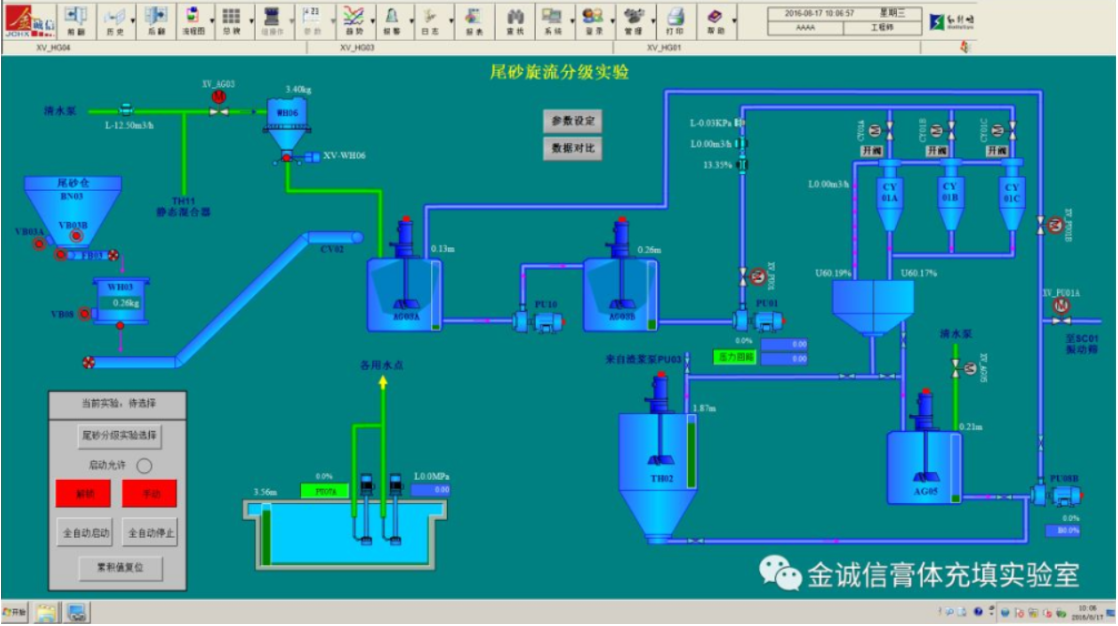Click the 参数设定 button

pyautogui.click(x=574, y=121)
